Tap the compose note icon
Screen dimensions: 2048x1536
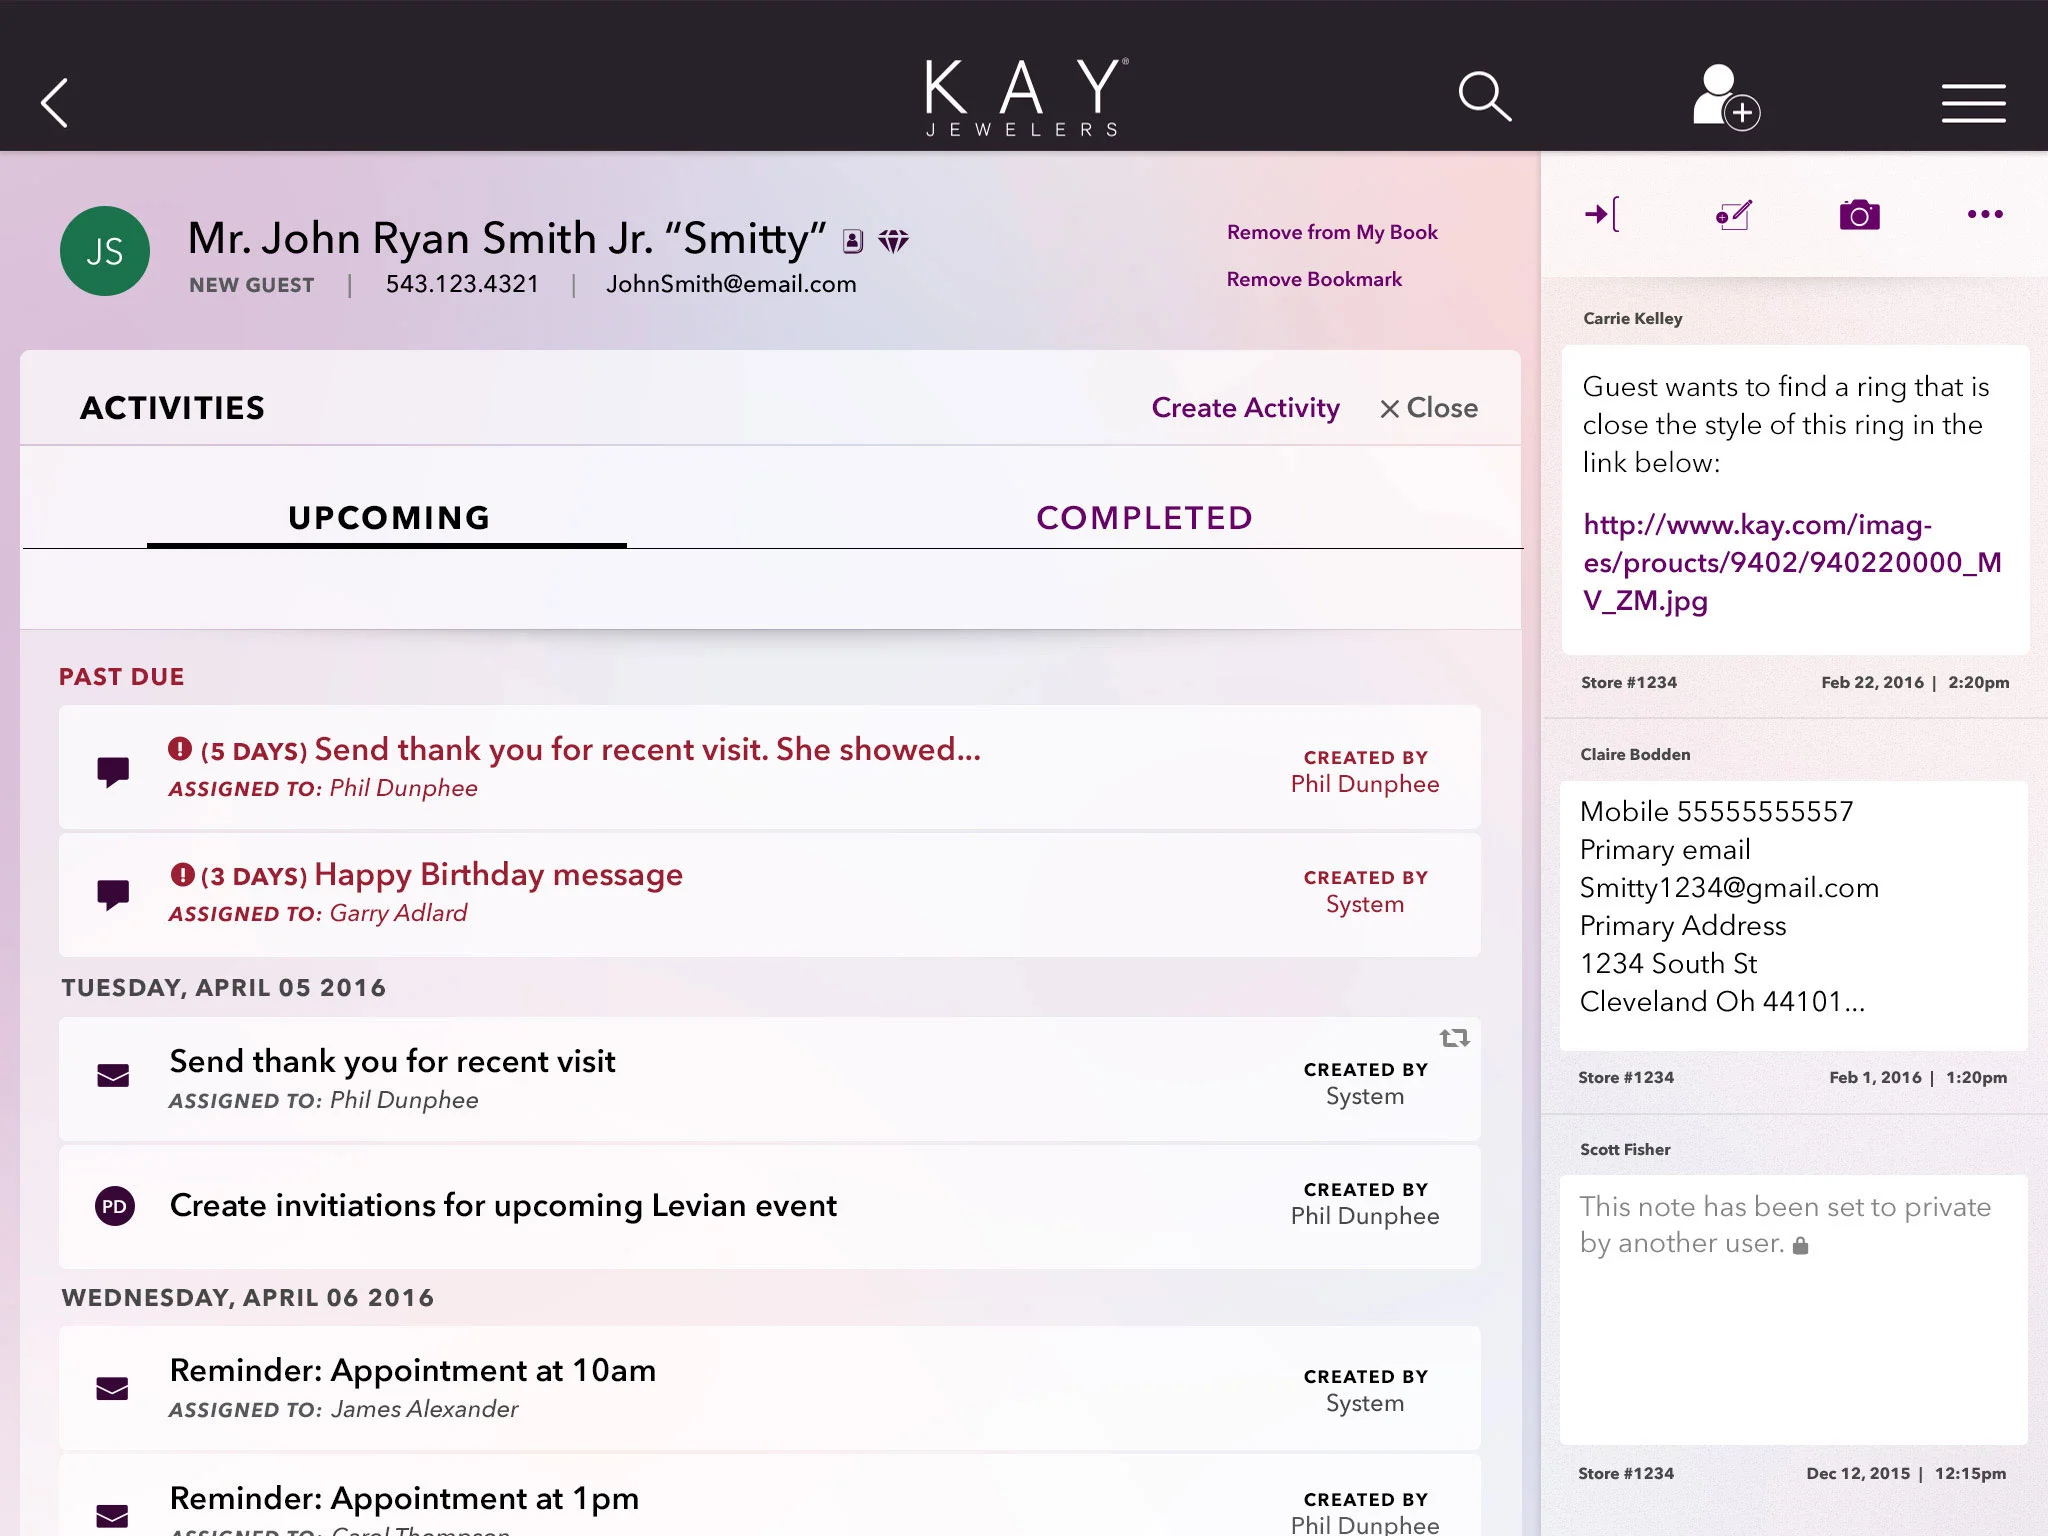(x=1733, y=215)
